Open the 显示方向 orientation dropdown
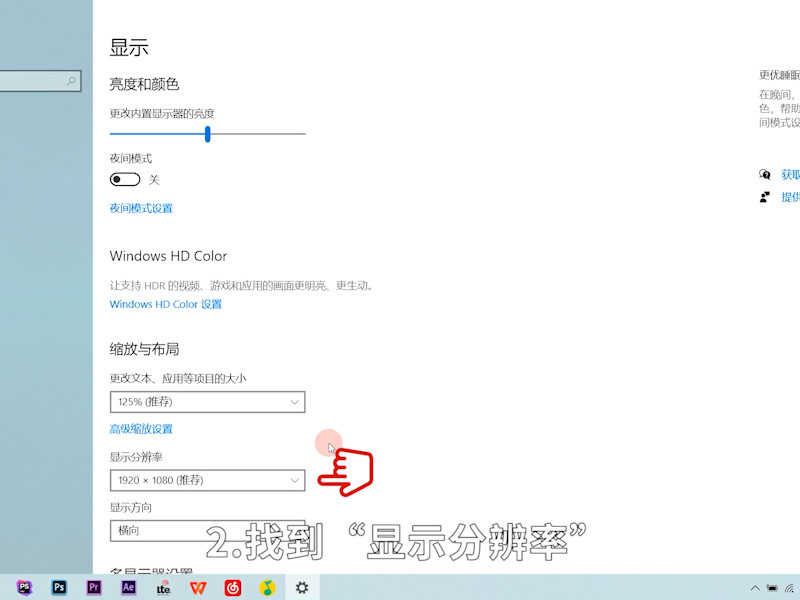800x600 pixels. [x=207, y=531]
